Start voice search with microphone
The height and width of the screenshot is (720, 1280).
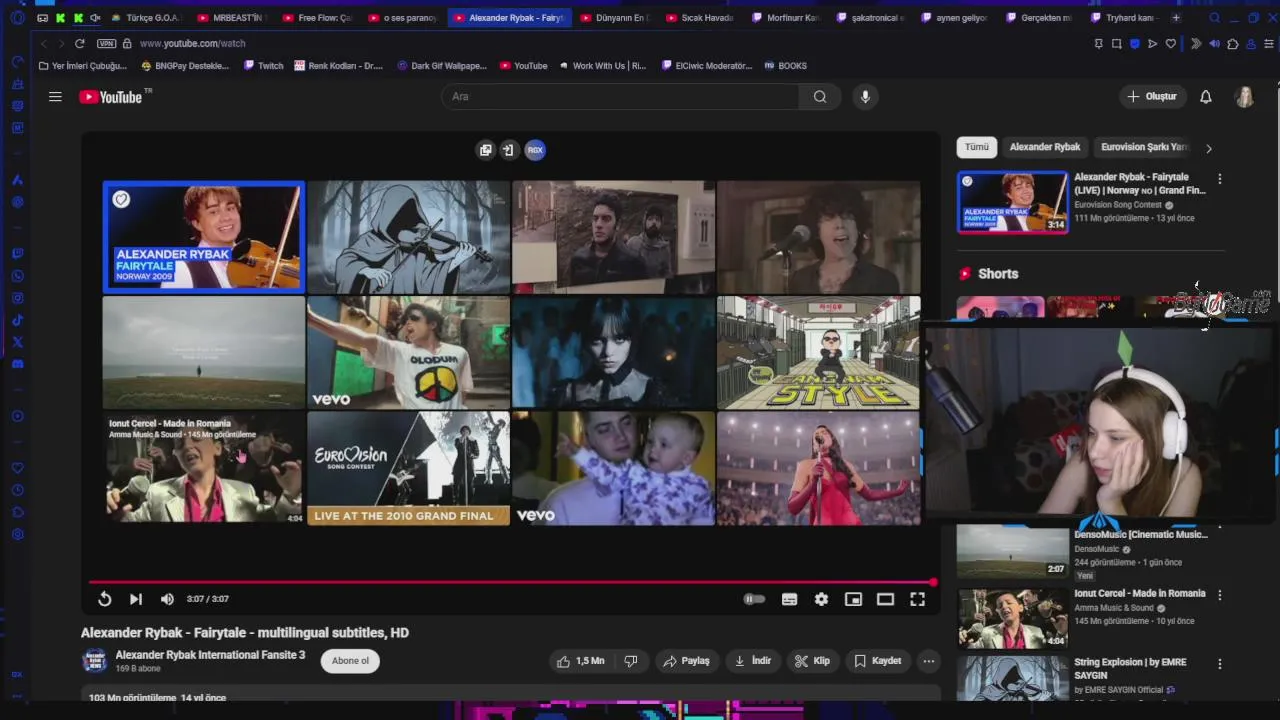[x=865, y=97]
